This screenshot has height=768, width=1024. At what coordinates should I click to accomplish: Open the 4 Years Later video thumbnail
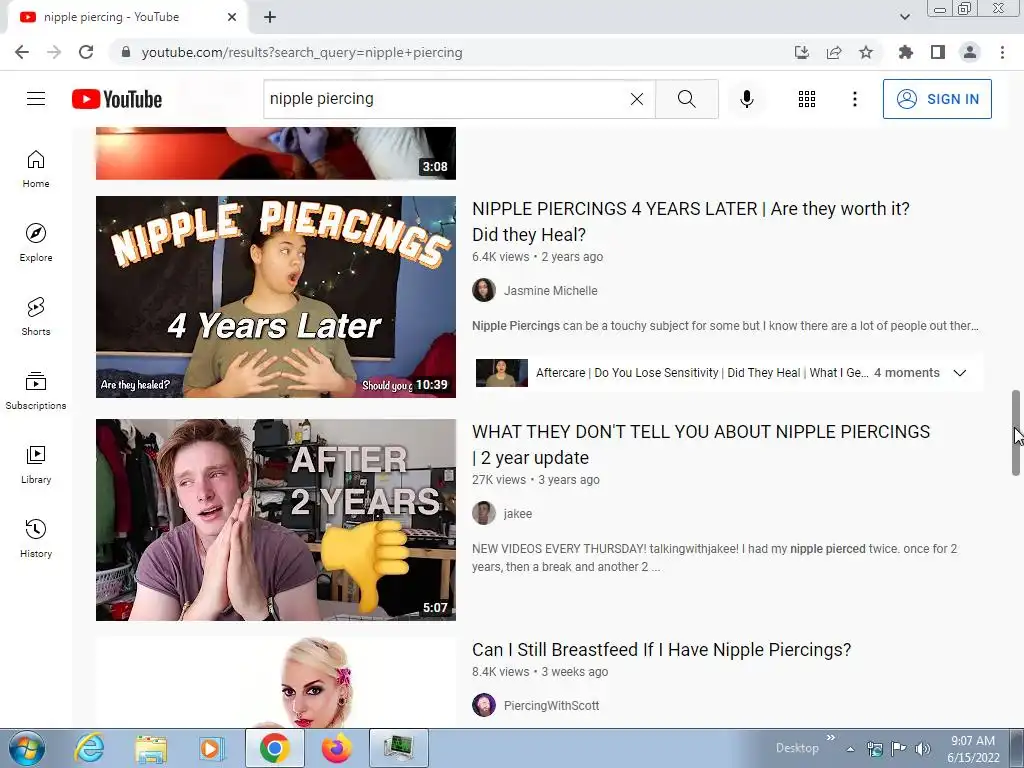pyautogui.click(x=276, y=297)
